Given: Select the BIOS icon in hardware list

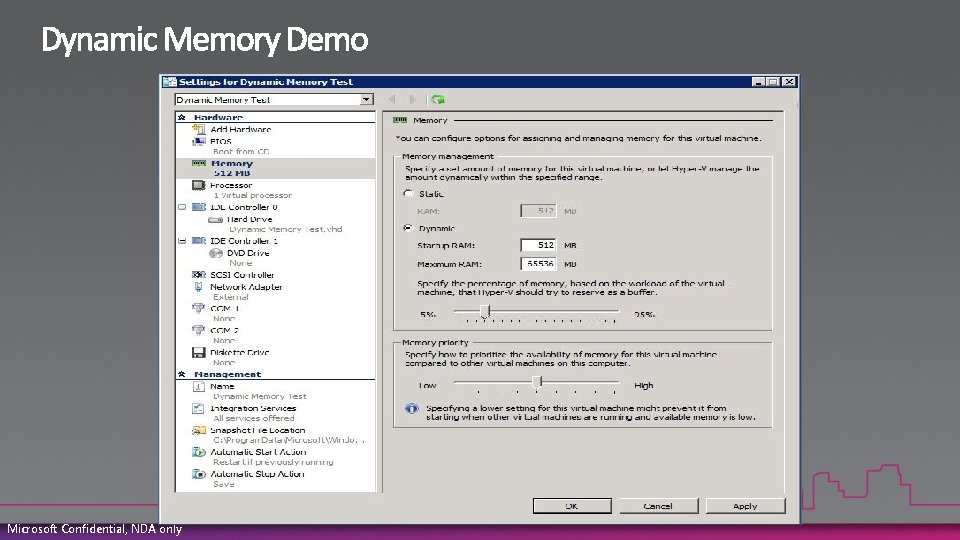Looking at the screenshot, I should 198,141.
